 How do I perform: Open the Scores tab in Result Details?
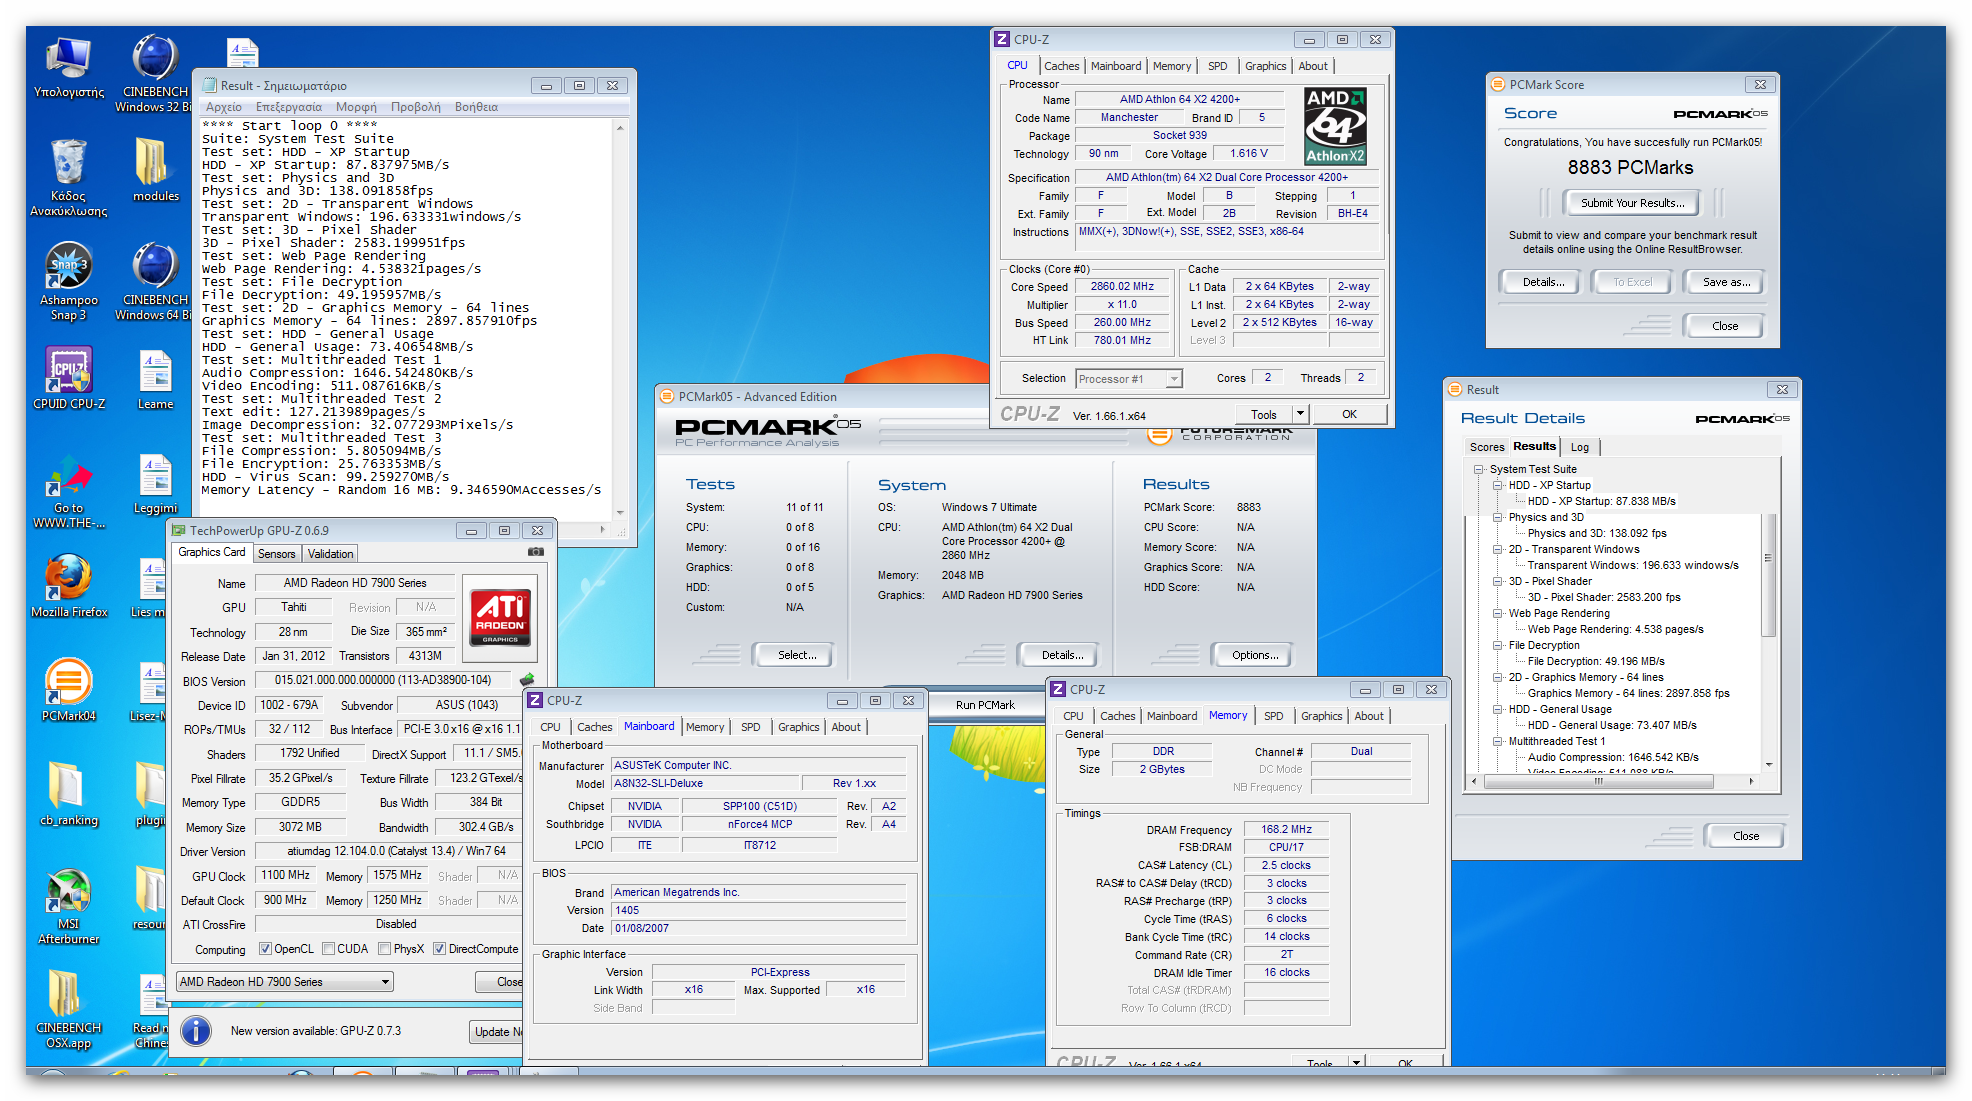pos(1486,447)
